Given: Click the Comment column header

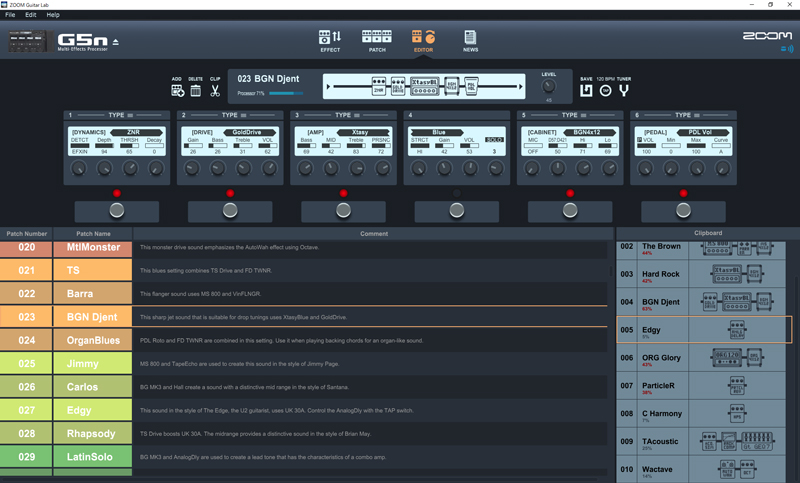Looking at the screenshot, I should [x=373, y=234].
